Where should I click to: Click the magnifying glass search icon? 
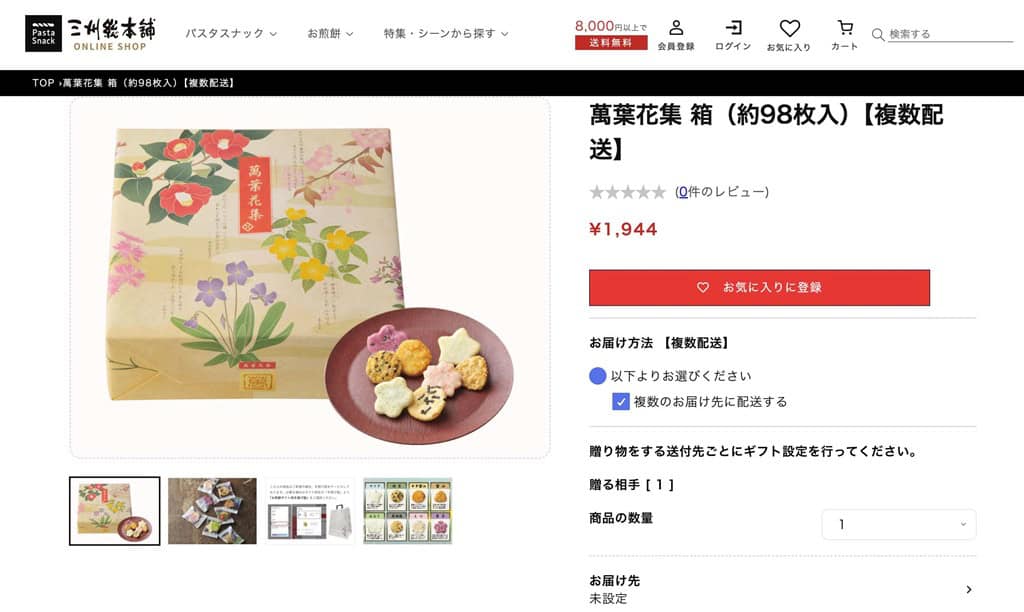point(878,34)
